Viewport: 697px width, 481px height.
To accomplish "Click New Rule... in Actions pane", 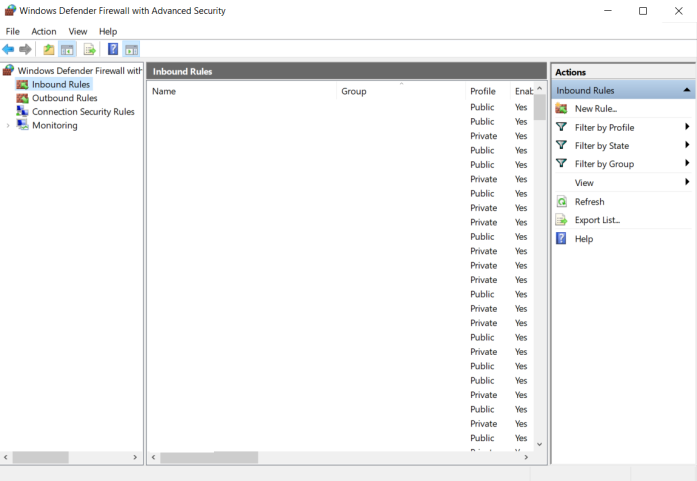I will pos(596,108).
